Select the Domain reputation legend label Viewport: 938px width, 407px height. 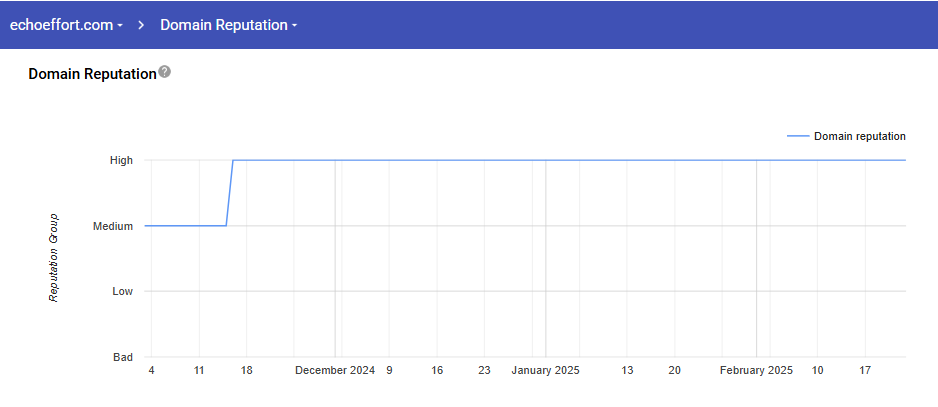point(859,136)
